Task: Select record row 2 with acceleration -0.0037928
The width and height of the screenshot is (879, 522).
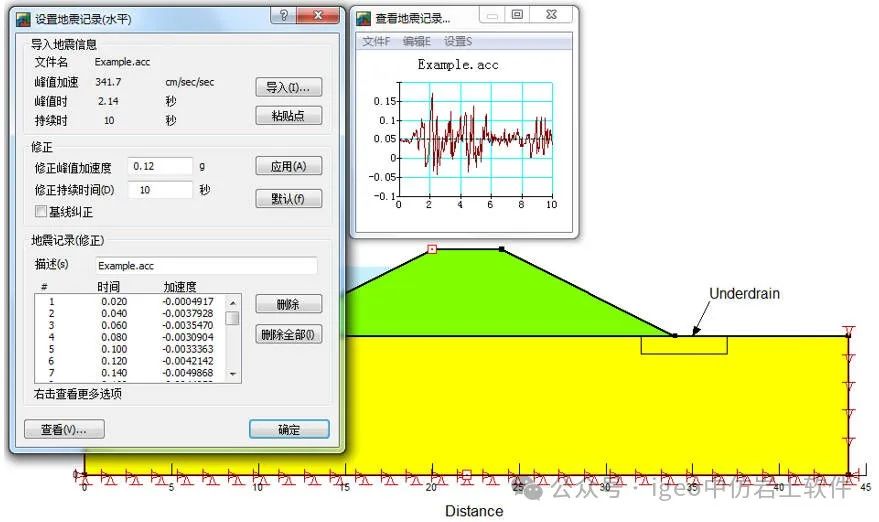Action: pos(132,313)
